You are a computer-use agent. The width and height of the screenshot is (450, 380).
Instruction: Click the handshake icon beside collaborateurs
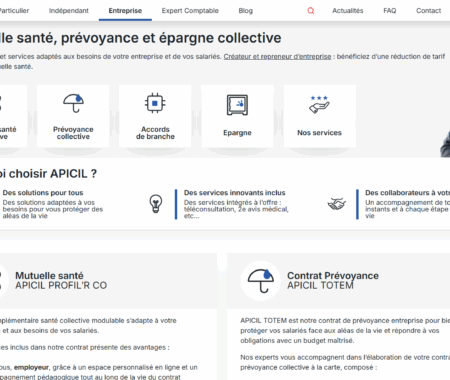337,204
